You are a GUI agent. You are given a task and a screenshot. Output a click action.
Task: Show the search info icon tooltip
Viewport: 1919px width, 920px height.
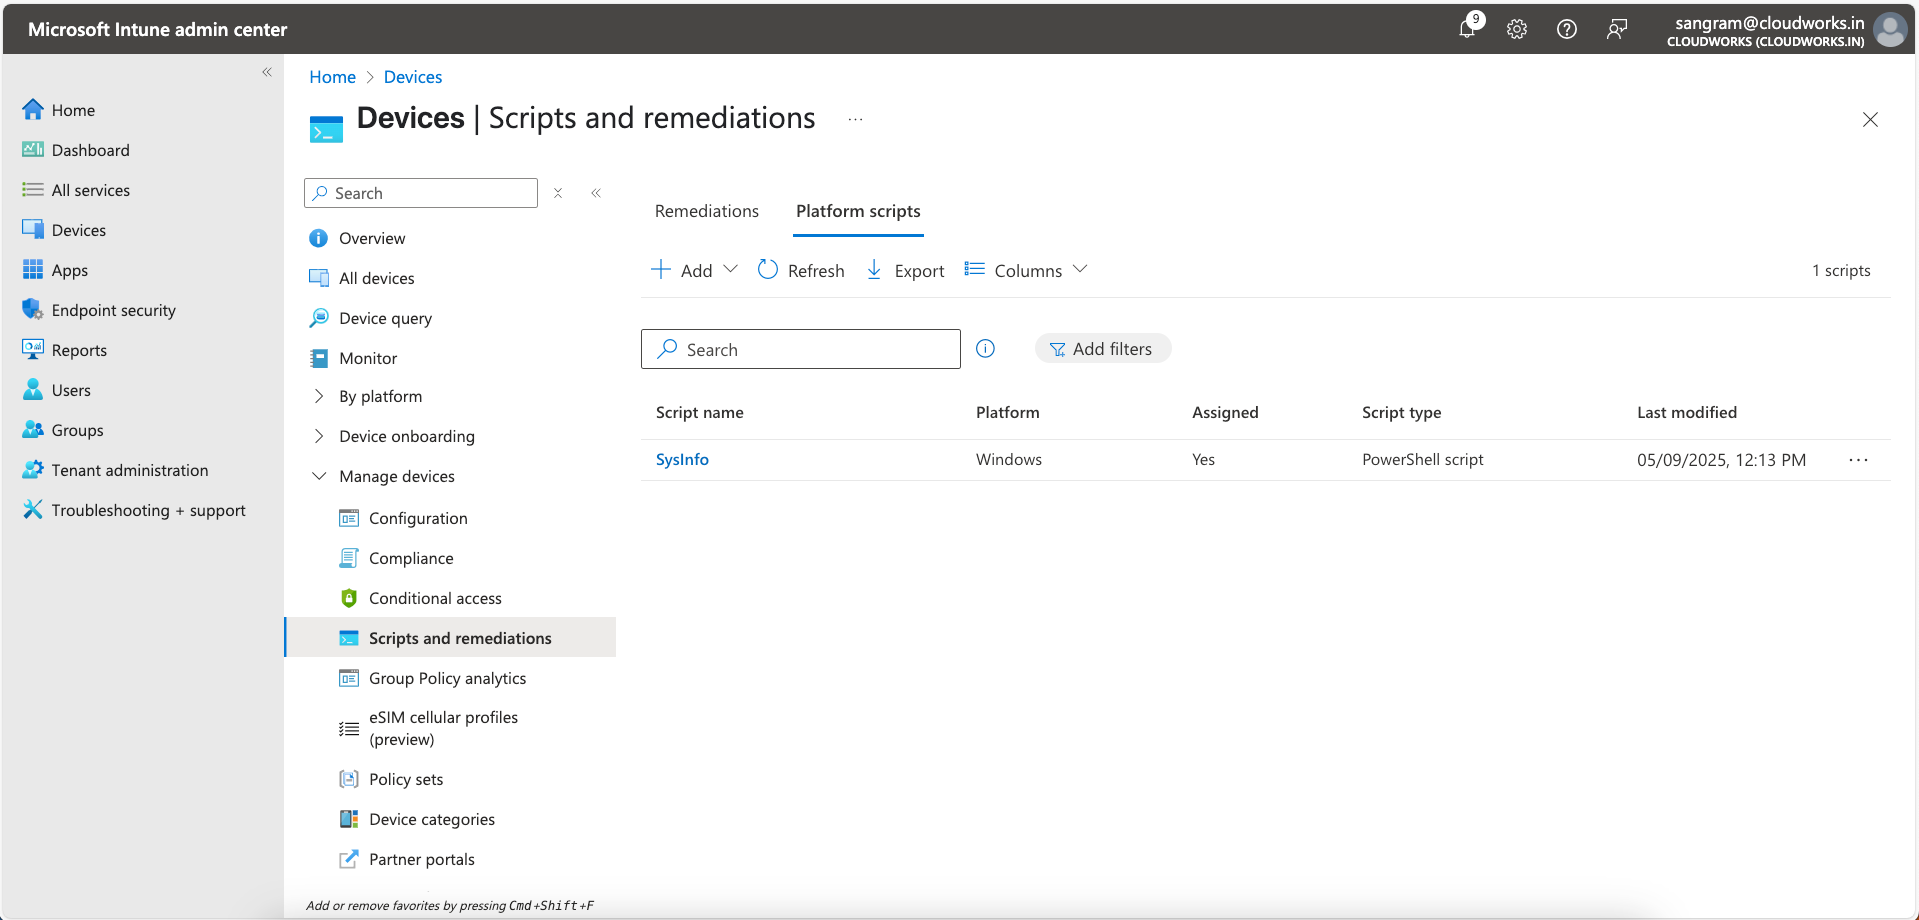coord(985,348)
